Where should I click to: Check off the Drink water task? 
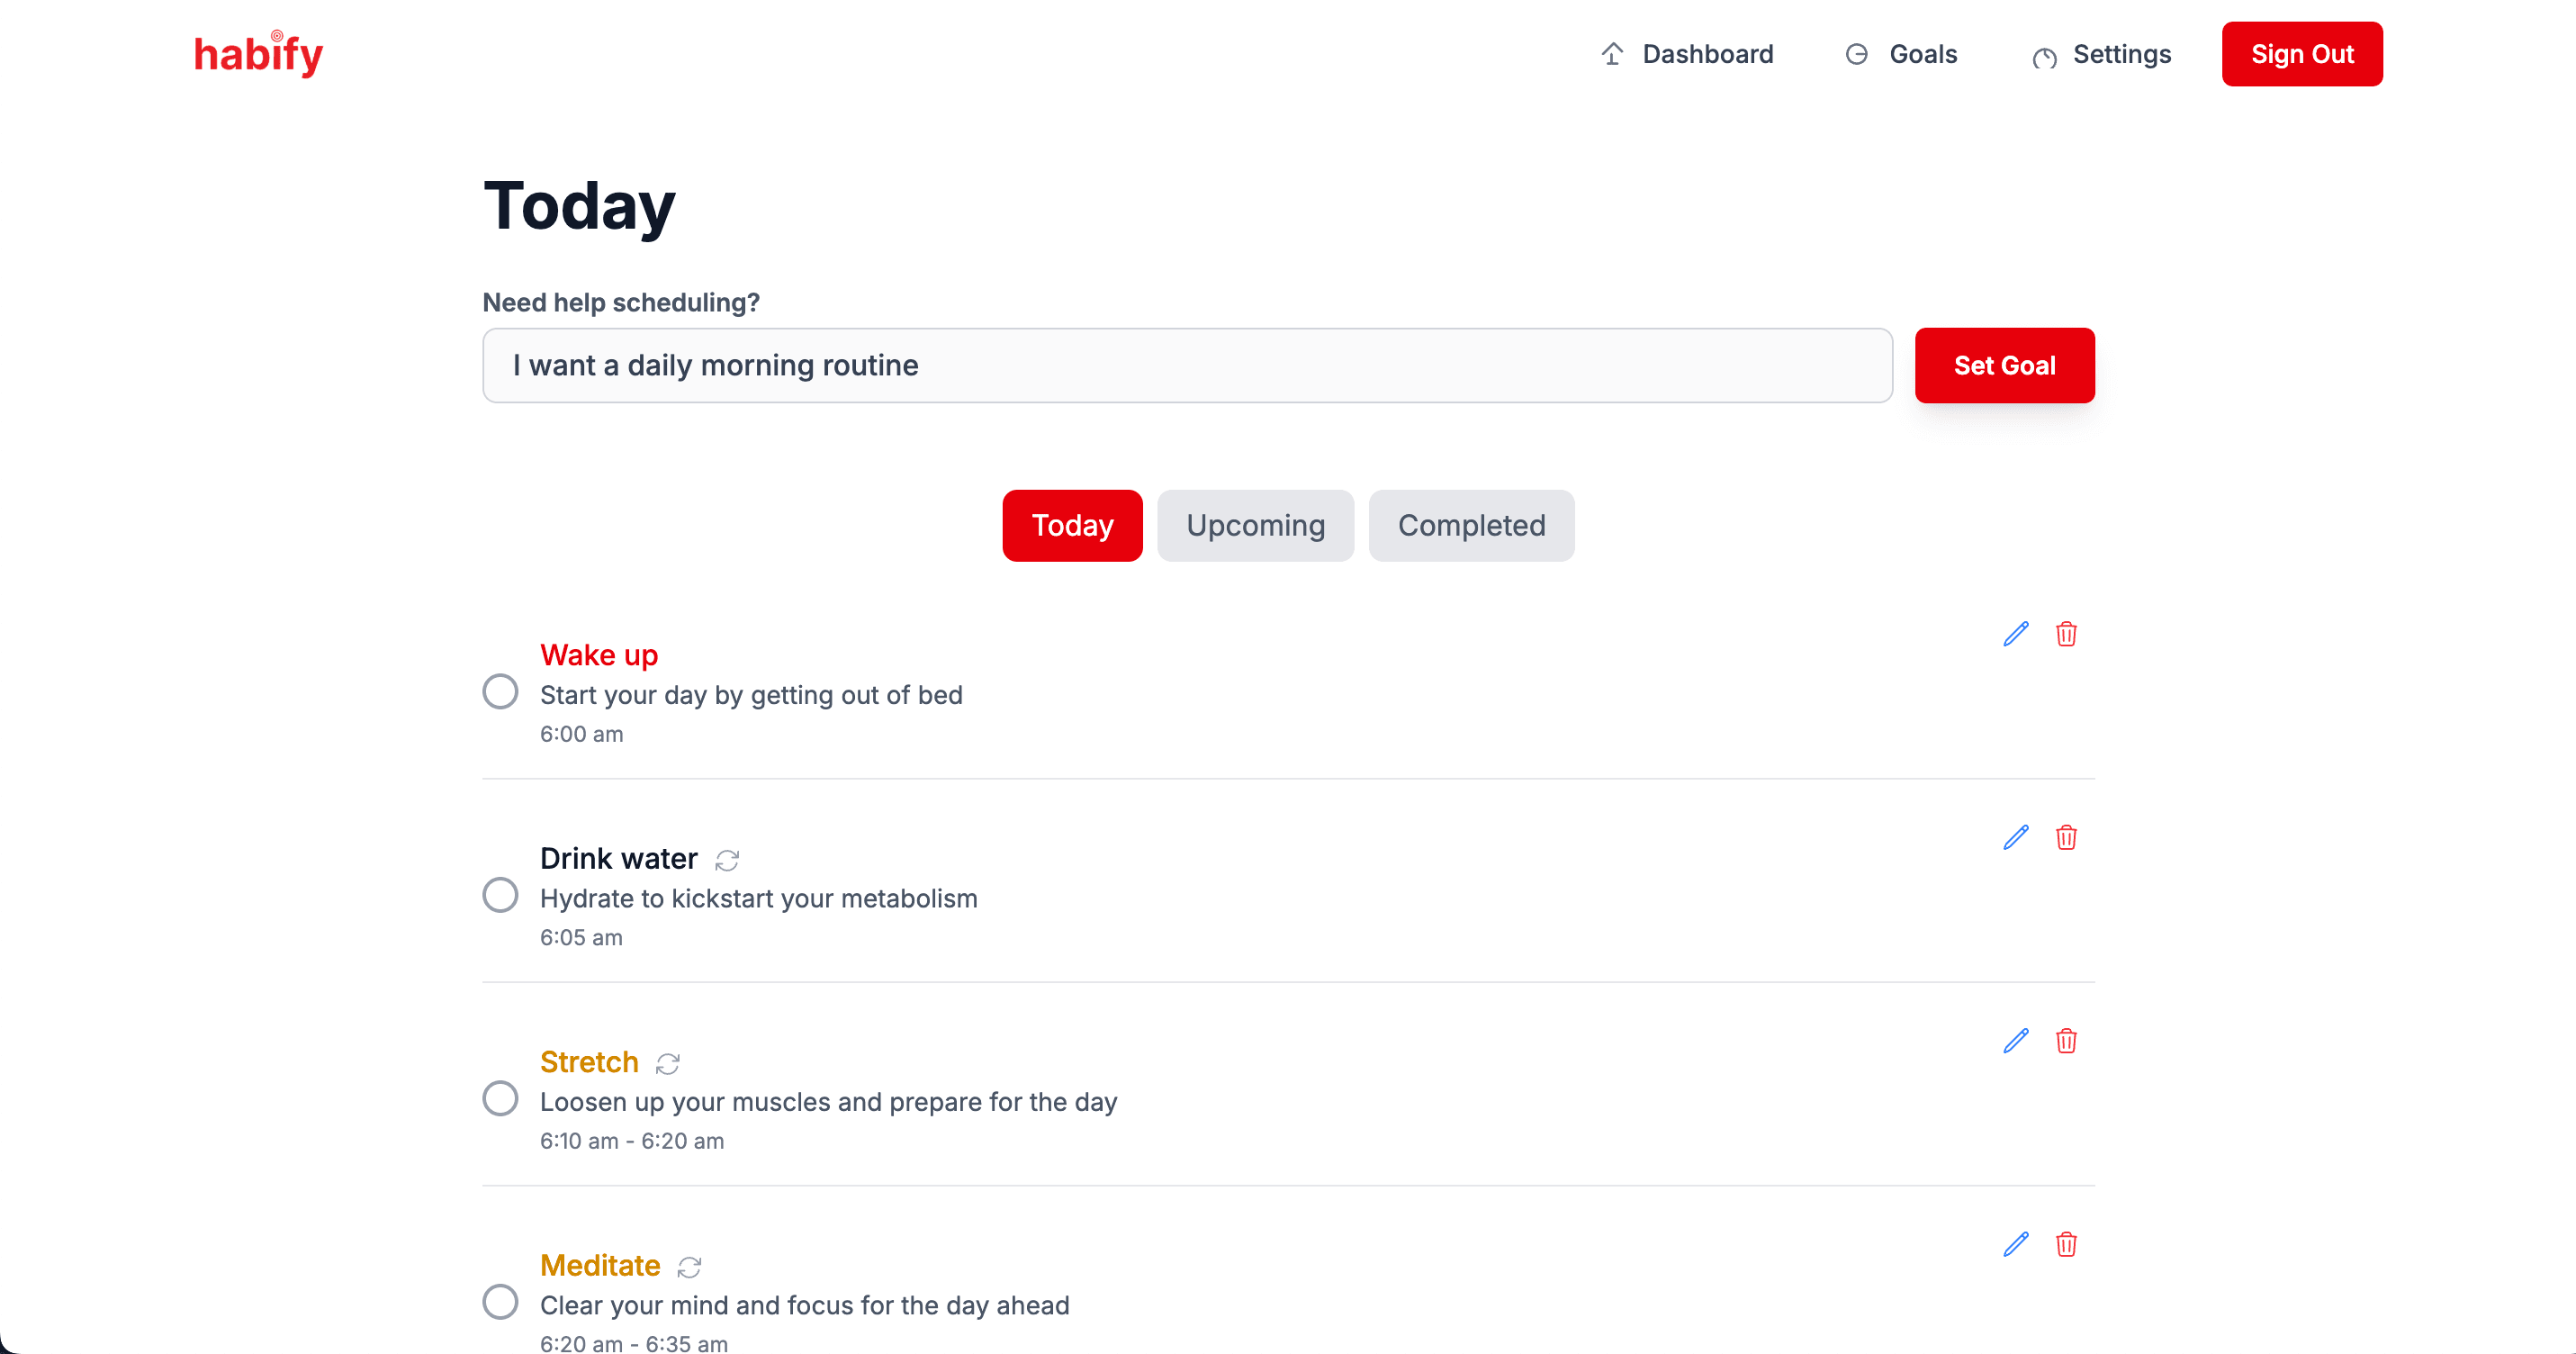tap(500, 895)
